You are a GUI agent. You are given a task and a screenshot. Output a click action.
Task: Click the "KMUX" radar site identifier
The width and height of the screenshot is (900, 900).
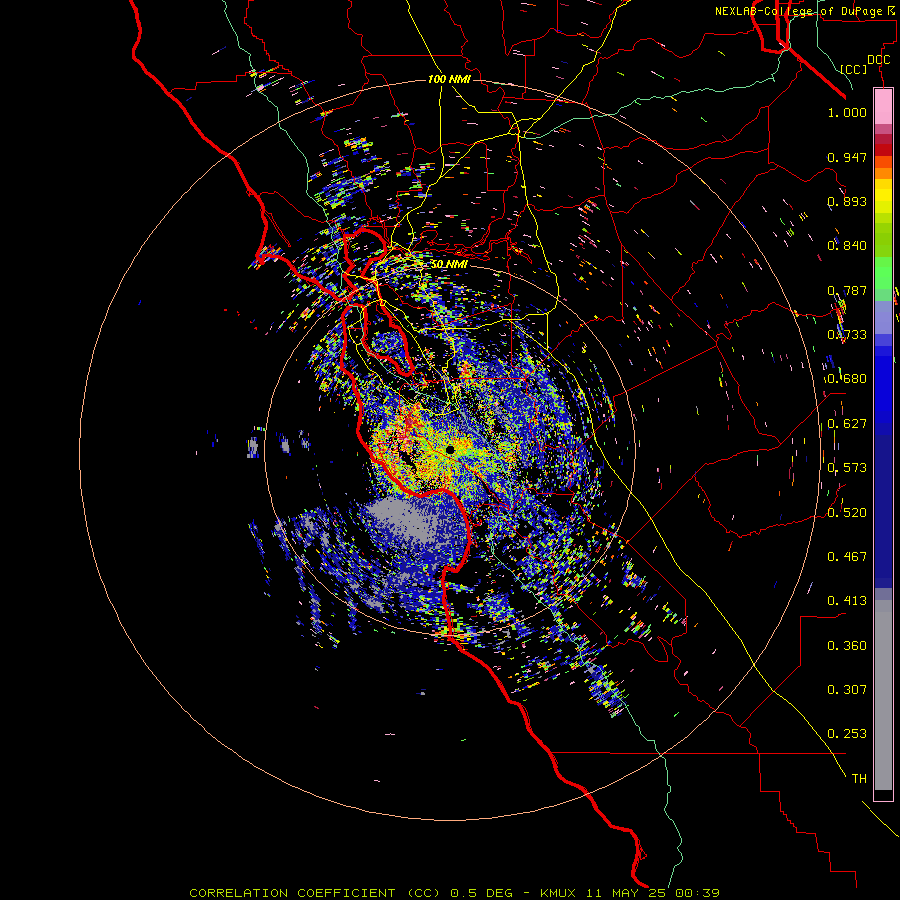(560, 893)
